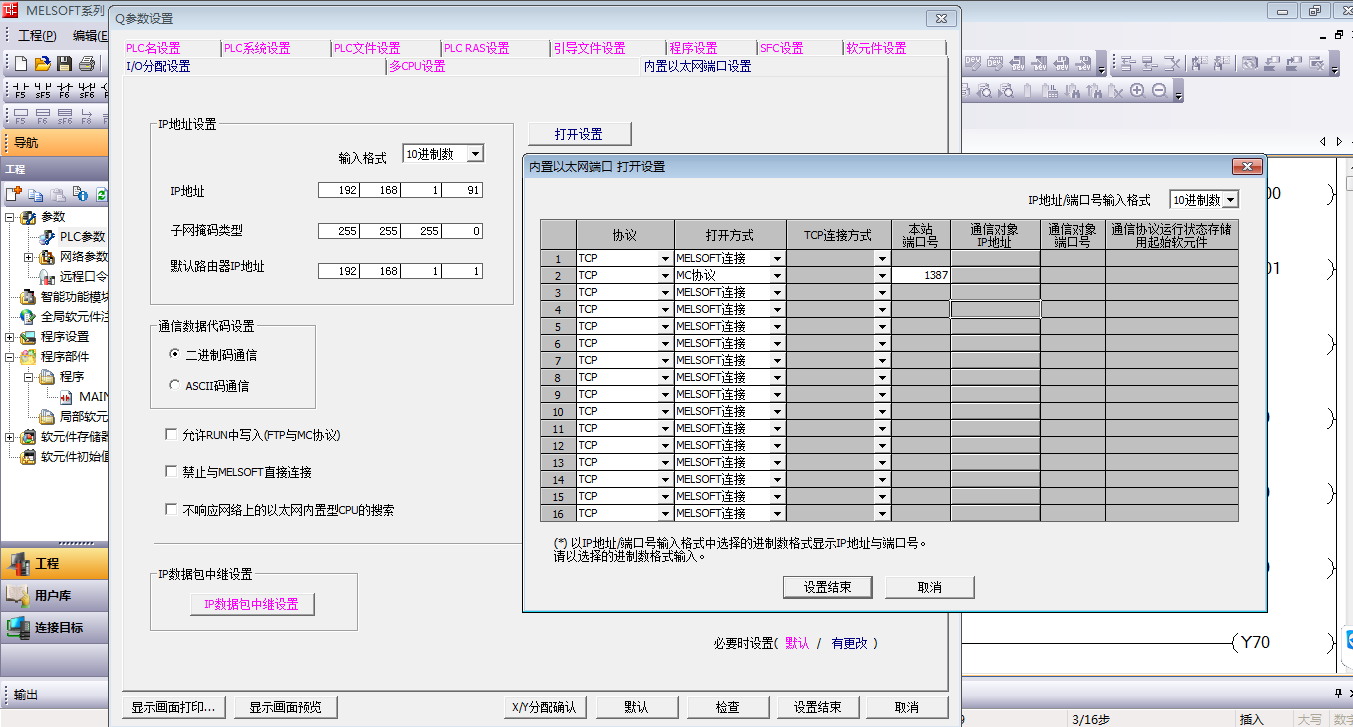
Task: Open the 工程(P) menu
Action: (37, 35)
